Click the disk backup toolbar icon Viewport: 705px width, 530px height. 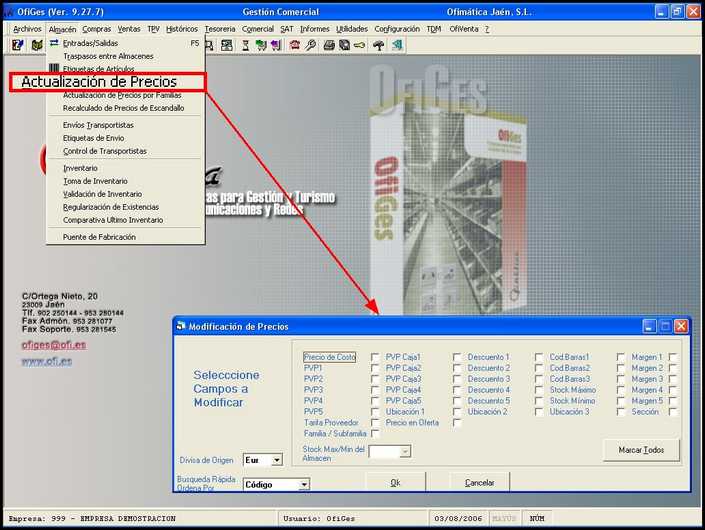click(x=344, y=45)
